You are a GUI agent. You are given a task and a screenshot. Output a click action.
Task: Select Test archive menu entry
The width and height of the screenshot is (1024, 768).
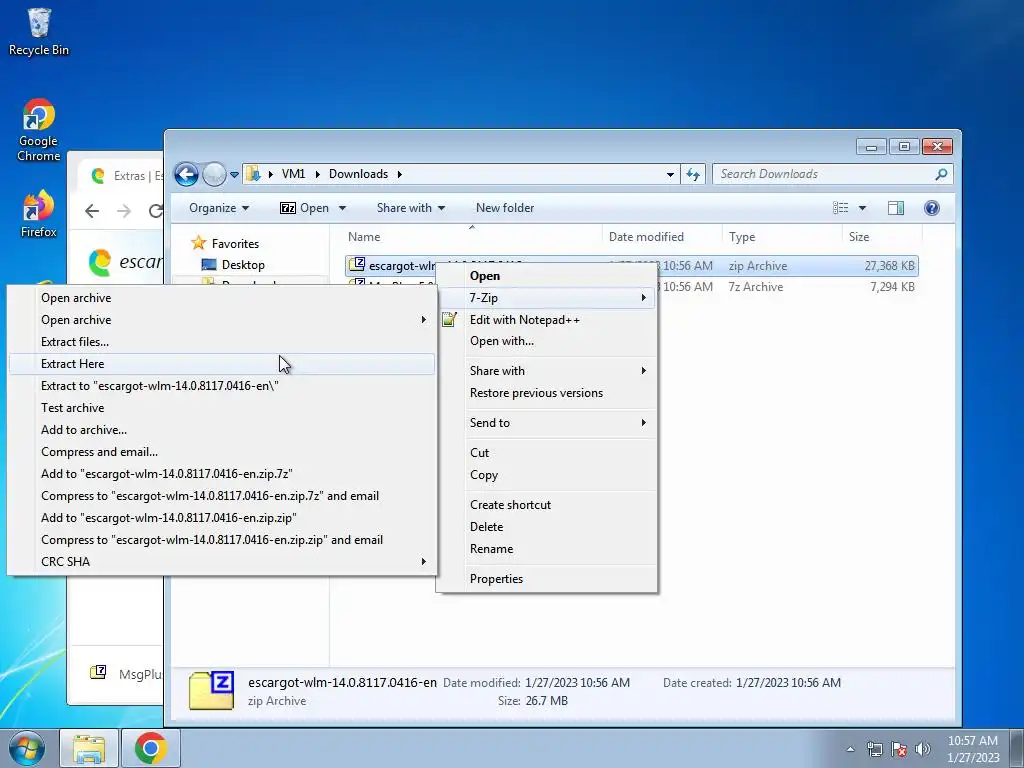[x=222, y=408]
